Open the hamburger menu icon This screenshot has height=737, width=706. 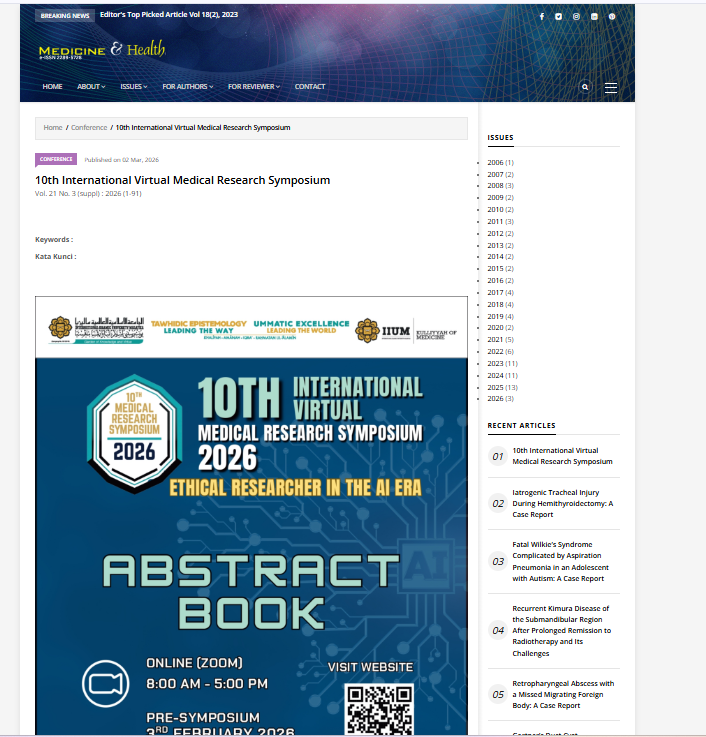[611, 87]
